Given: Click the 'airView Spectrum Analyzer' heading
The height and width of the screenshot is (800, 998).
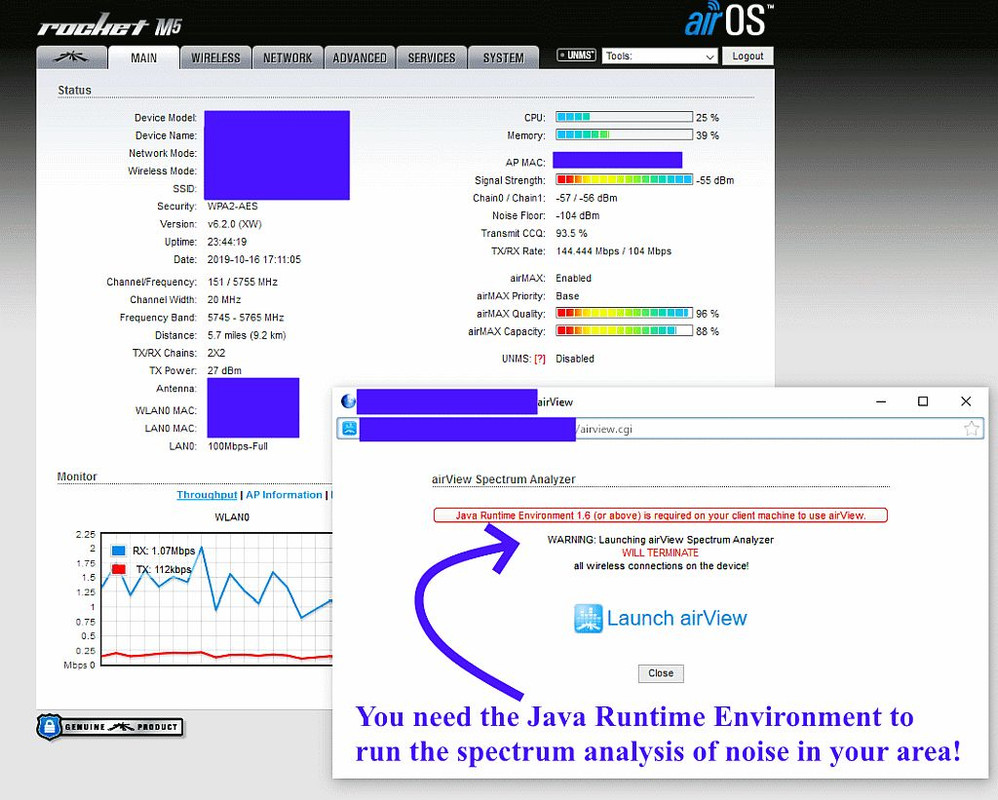Looking at the screenshot, I should (503, 479).
